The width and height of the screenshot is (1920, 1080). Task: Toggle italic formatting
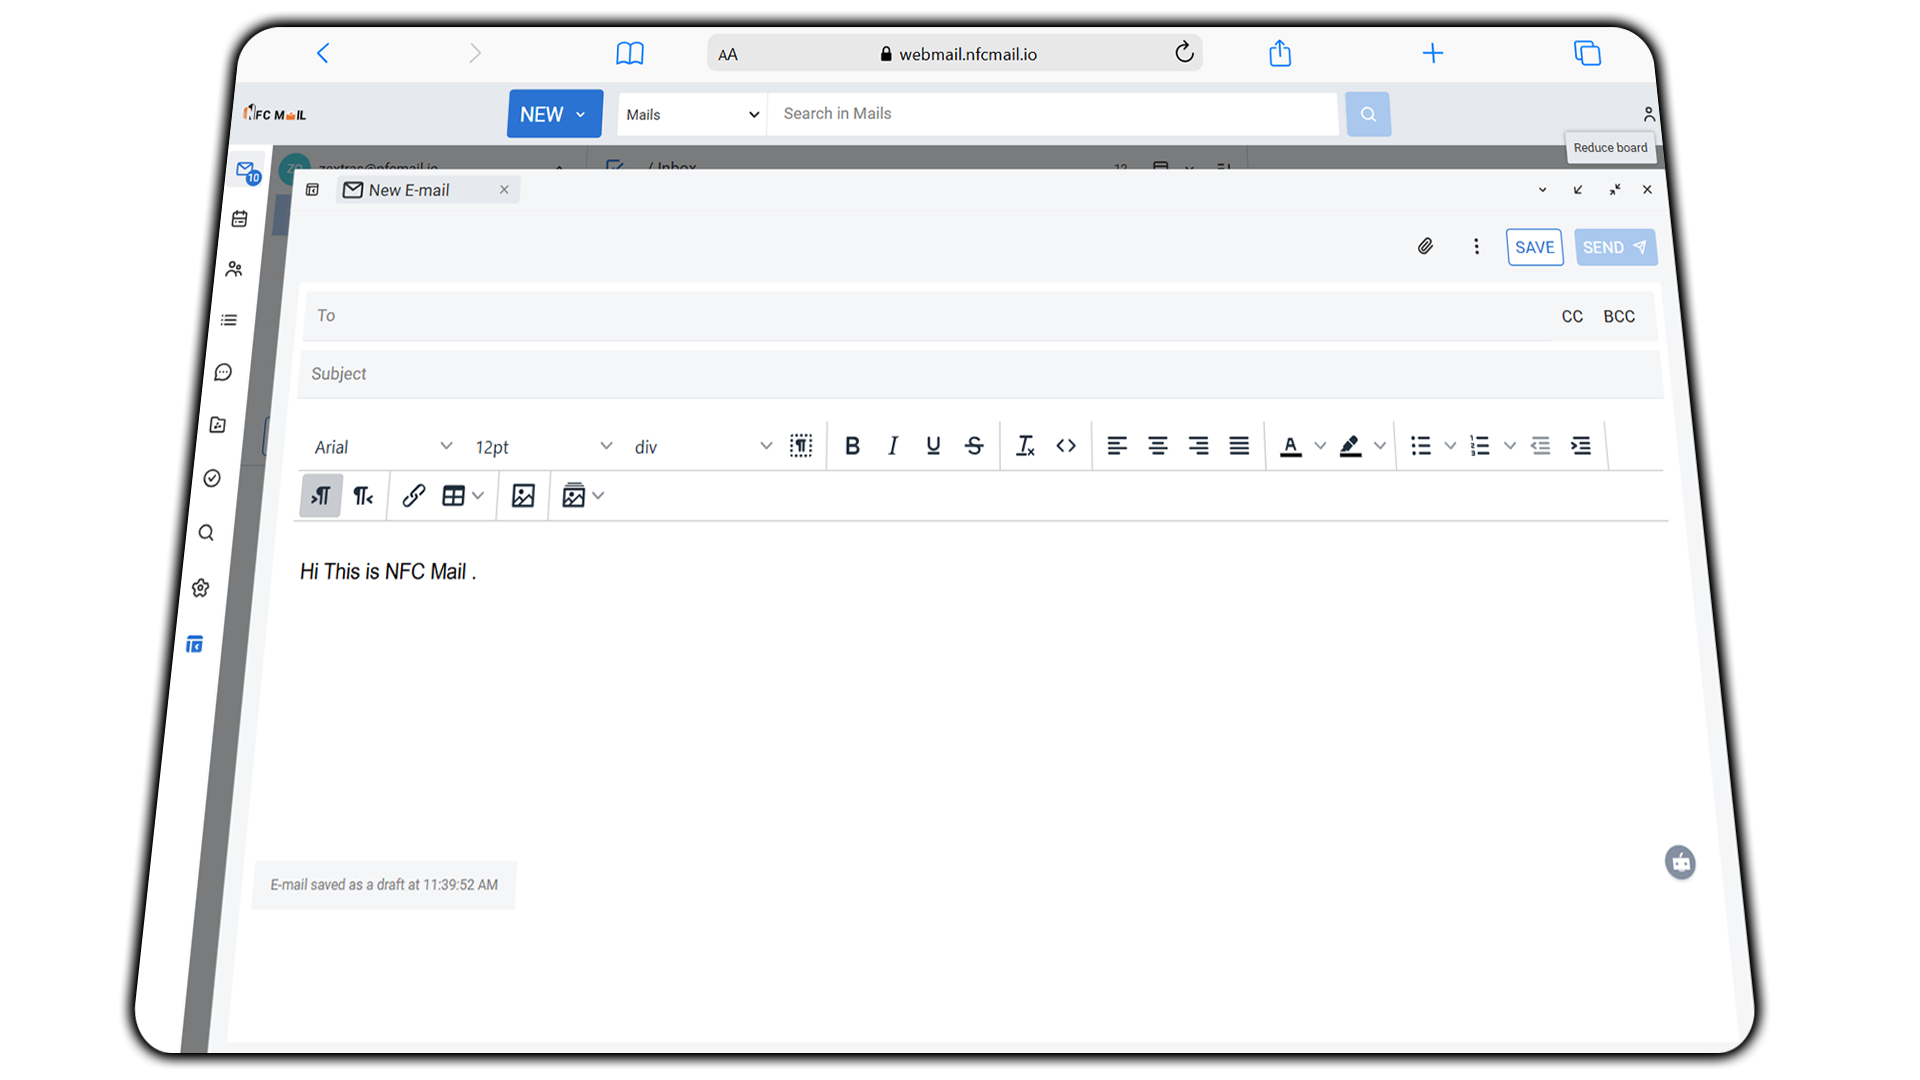click(893, 446)
